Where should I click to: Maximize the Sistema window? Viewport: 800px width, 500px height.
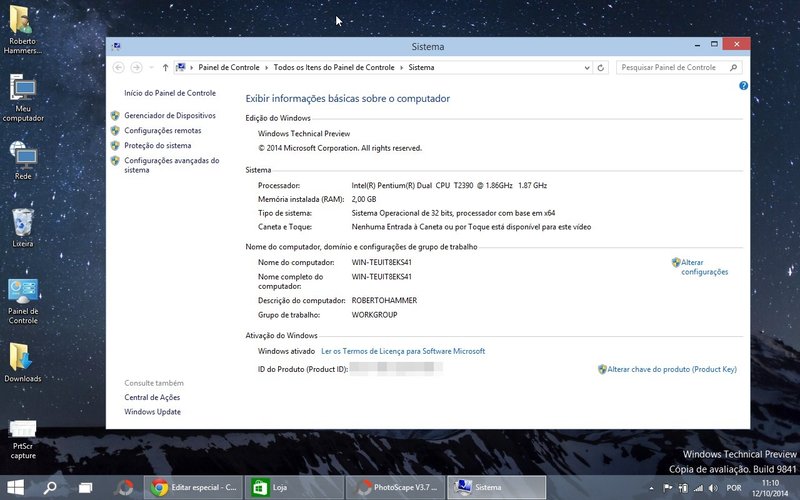point(714,44)
